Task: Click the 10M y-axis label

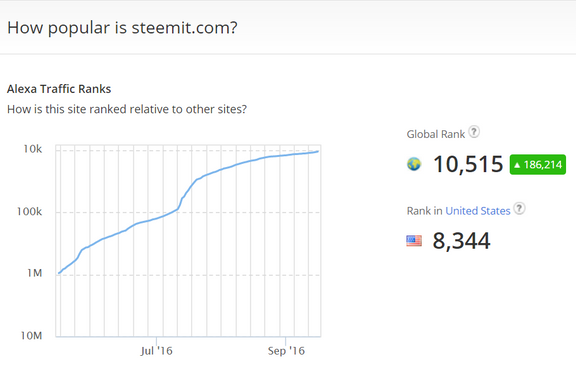Action: (x=31, y=336)
